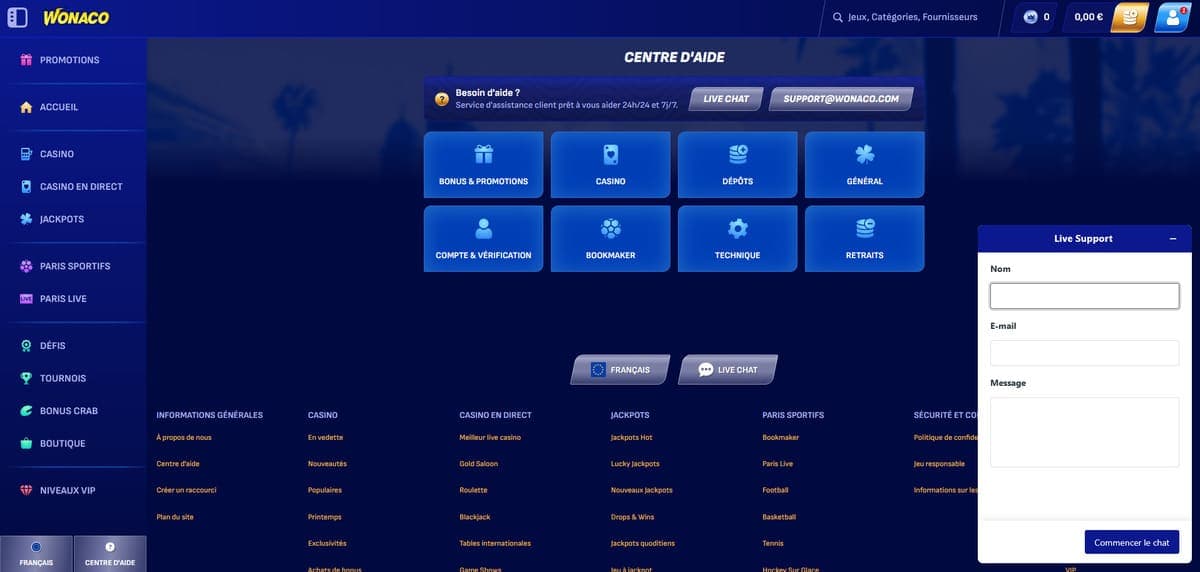Open Niveaux VIP diamond icon
Screen dimensions: 1200x572
pyautogui.click(x=27, y=490)
